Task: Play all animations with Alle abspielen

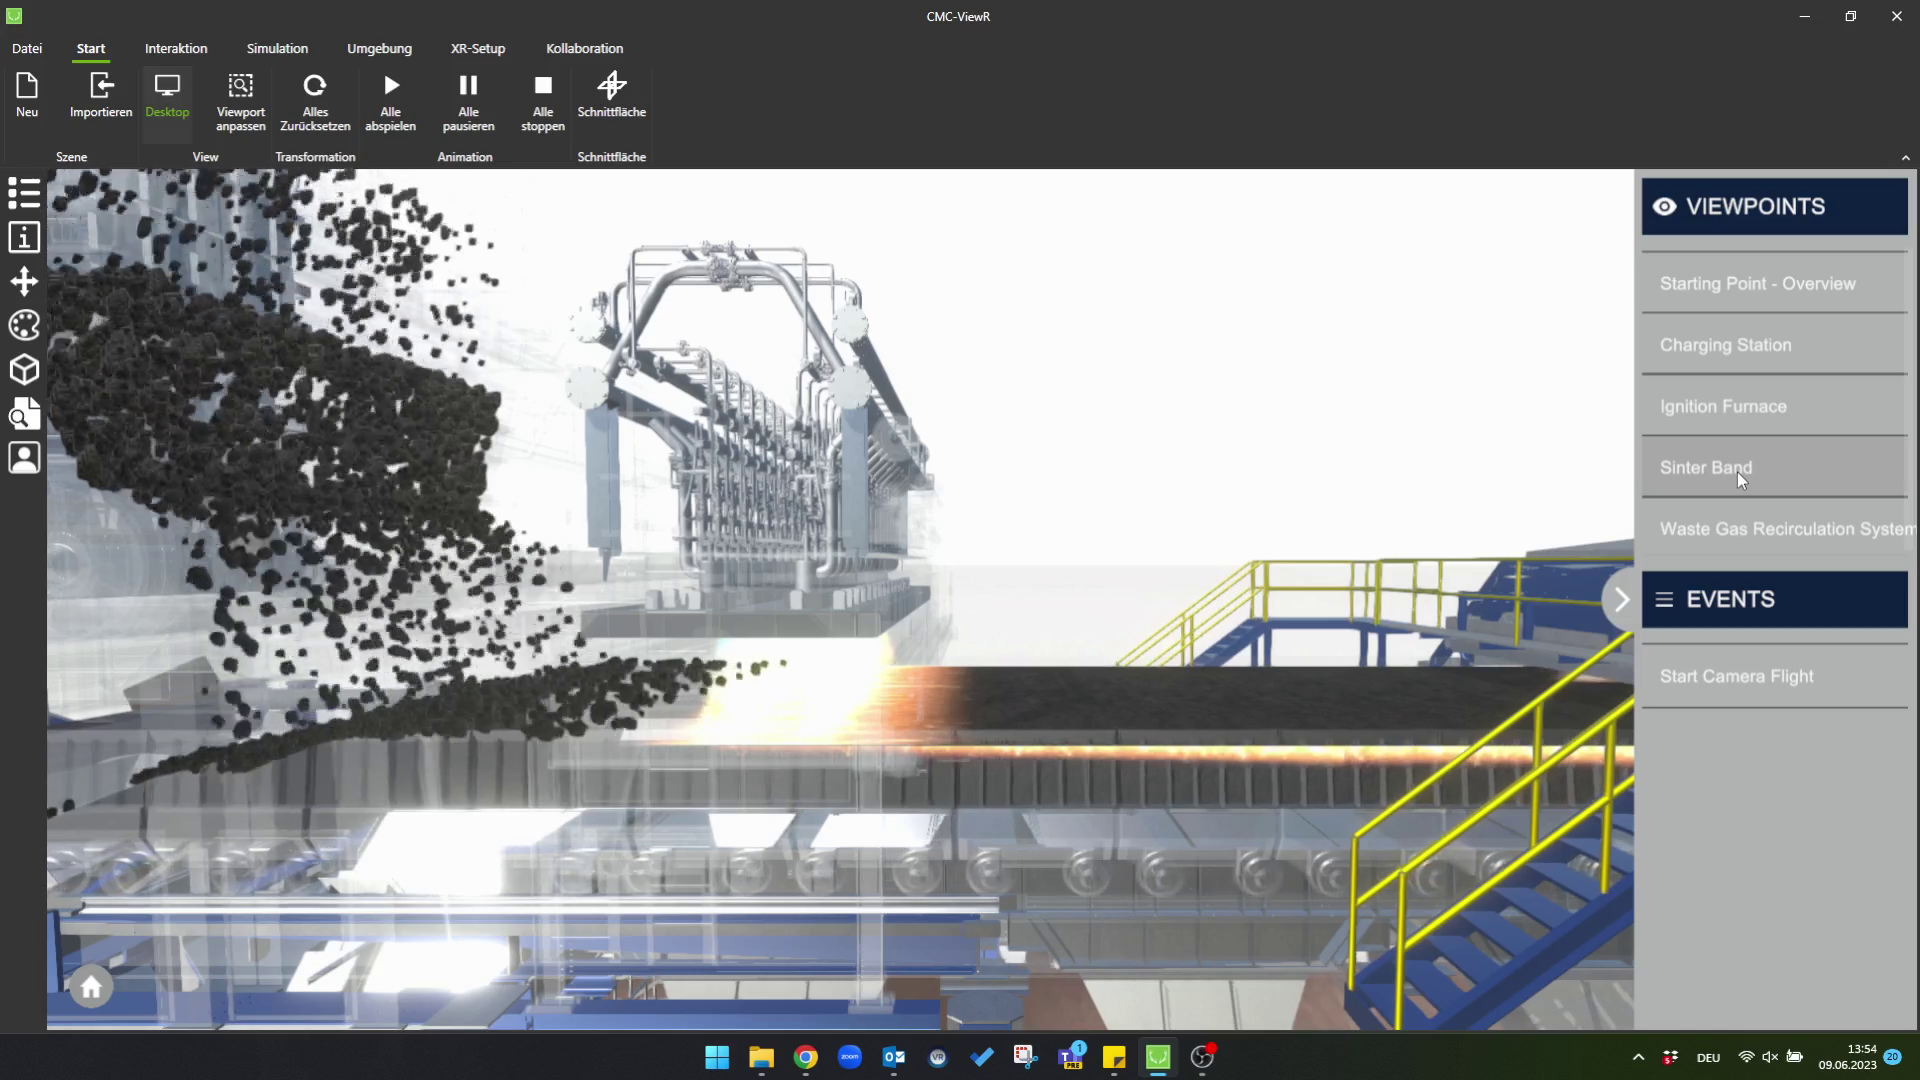Action: pos(390,98)
